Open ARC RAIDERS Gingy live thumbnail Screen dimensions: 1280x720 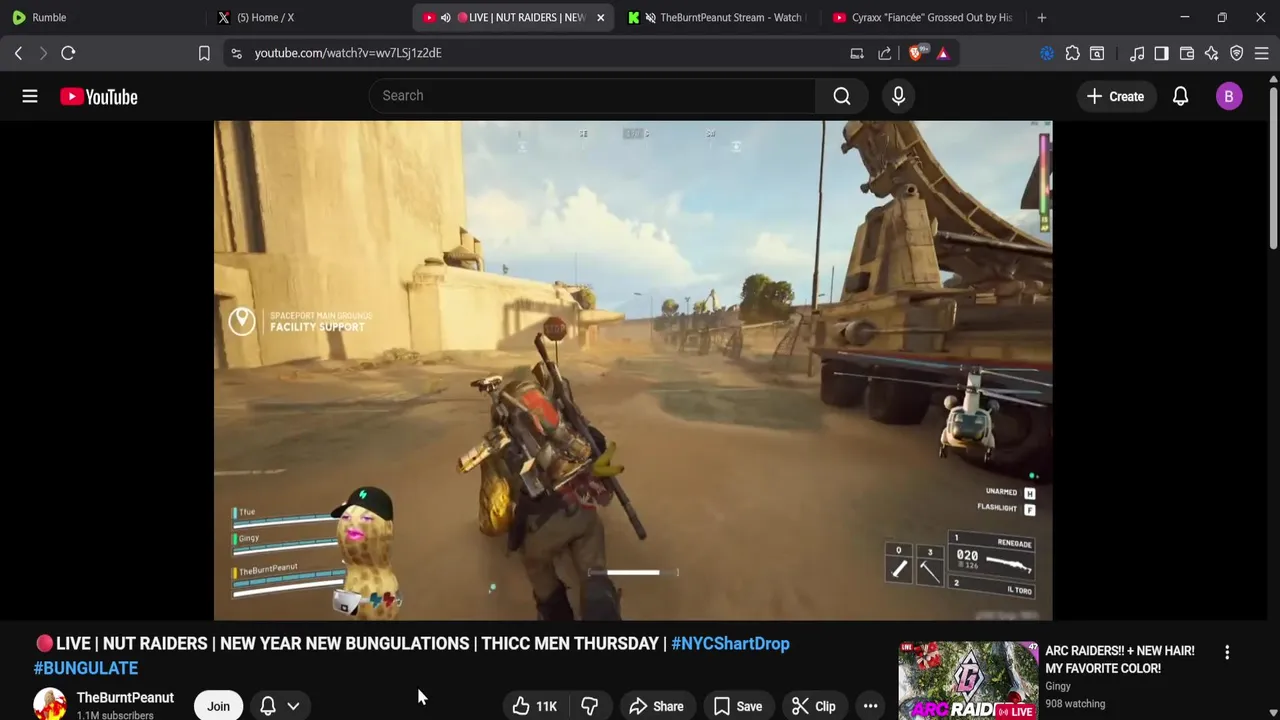click(968, 680)
